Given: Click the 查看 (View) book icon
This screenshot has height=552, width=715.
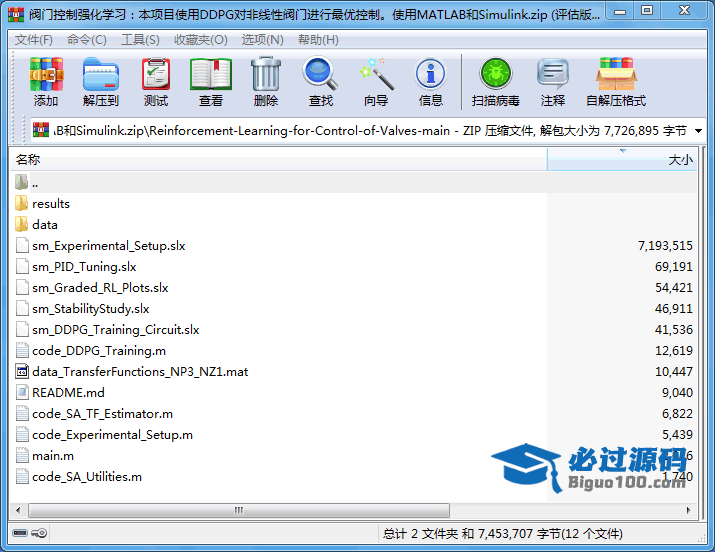Looking at the screenshot, I should click(211, 74).
